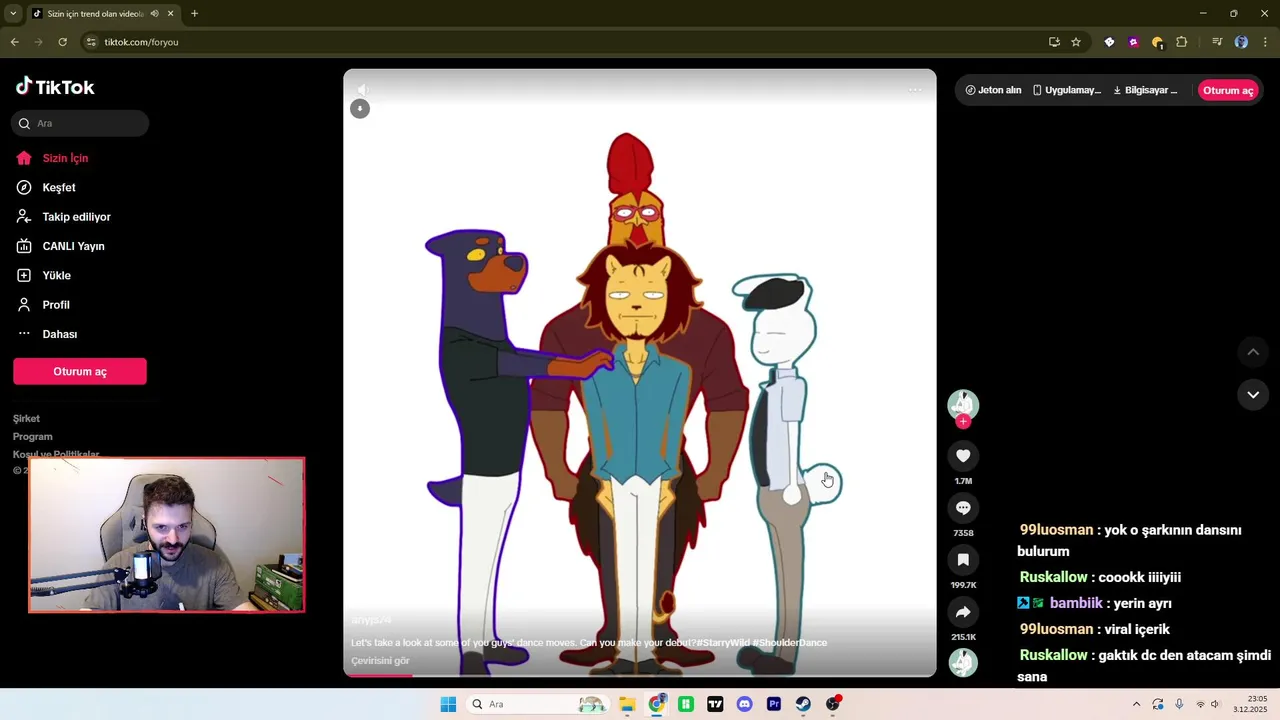Expand the Program footer section
Screen dimensions: 1280x720
click(x=33, y=437)
